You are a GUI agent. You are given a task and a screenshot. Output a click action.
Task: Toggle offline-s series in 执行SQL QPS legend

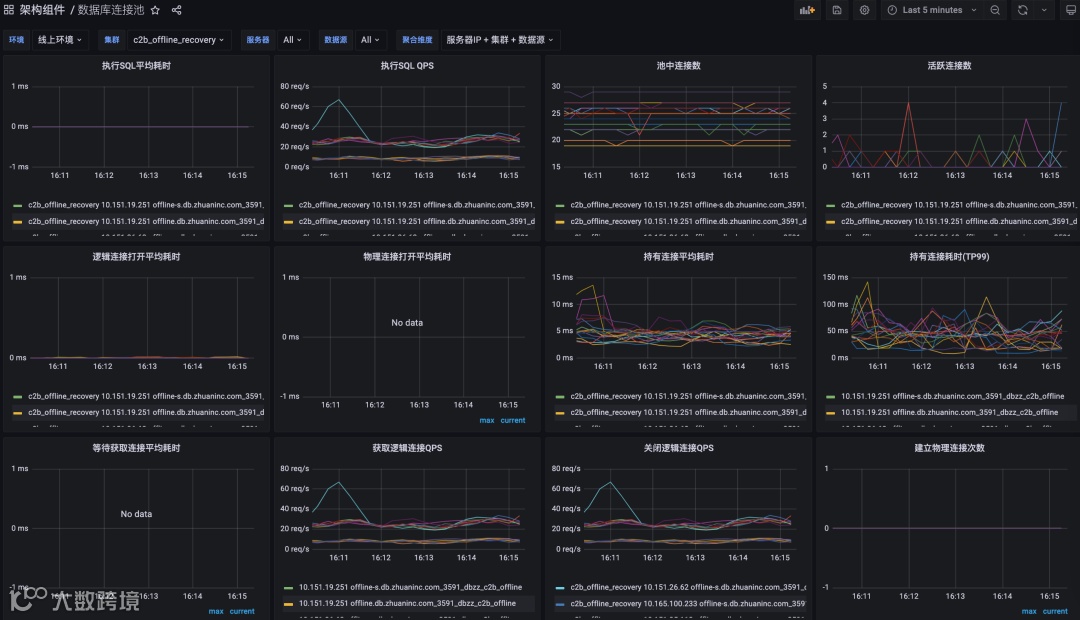point(417,205)
